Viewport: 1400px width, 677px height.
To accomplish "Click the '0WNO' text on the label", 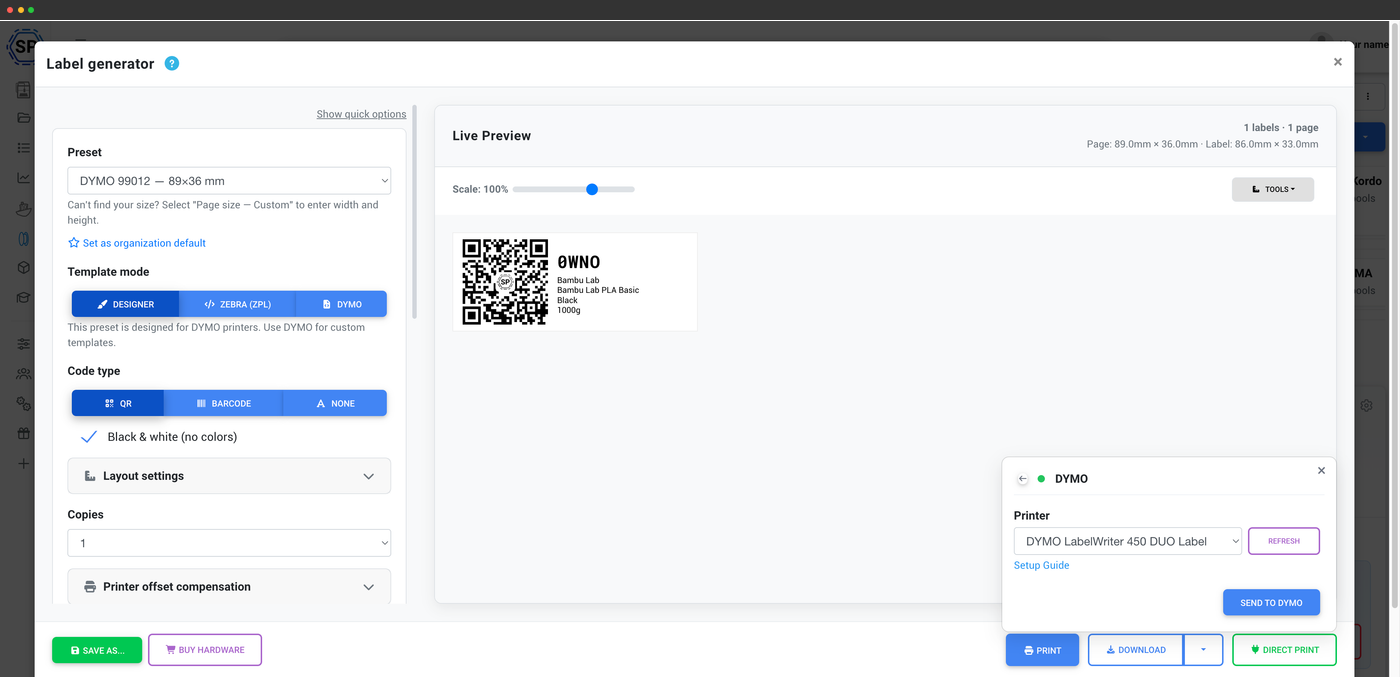I will 579,262.
